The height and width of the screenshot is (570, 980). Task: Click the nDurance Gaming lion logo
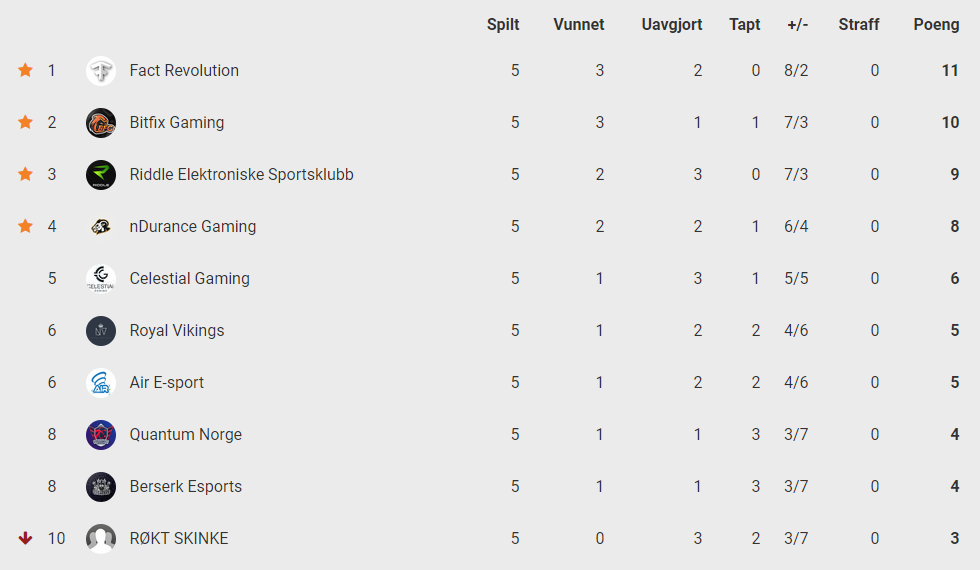(x=101, y=226)
